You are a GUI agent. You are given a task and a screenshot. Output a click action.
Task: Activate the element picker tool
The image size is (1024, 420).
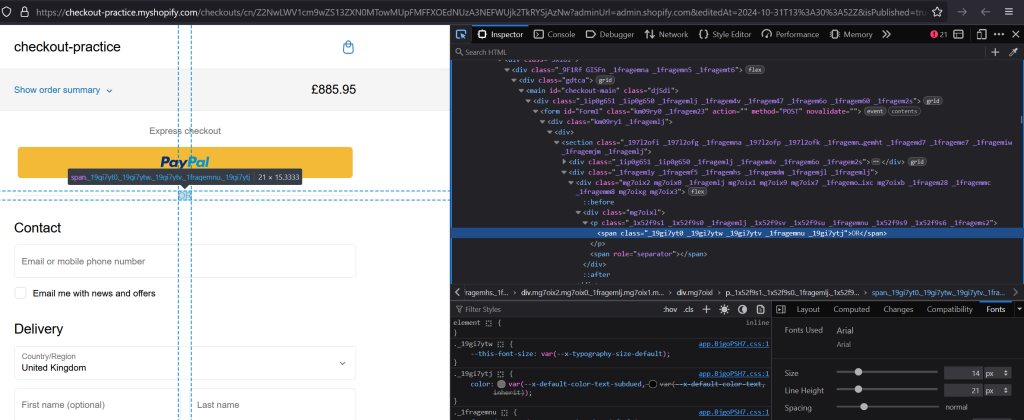pyautogui.click(x=461, y=34)
